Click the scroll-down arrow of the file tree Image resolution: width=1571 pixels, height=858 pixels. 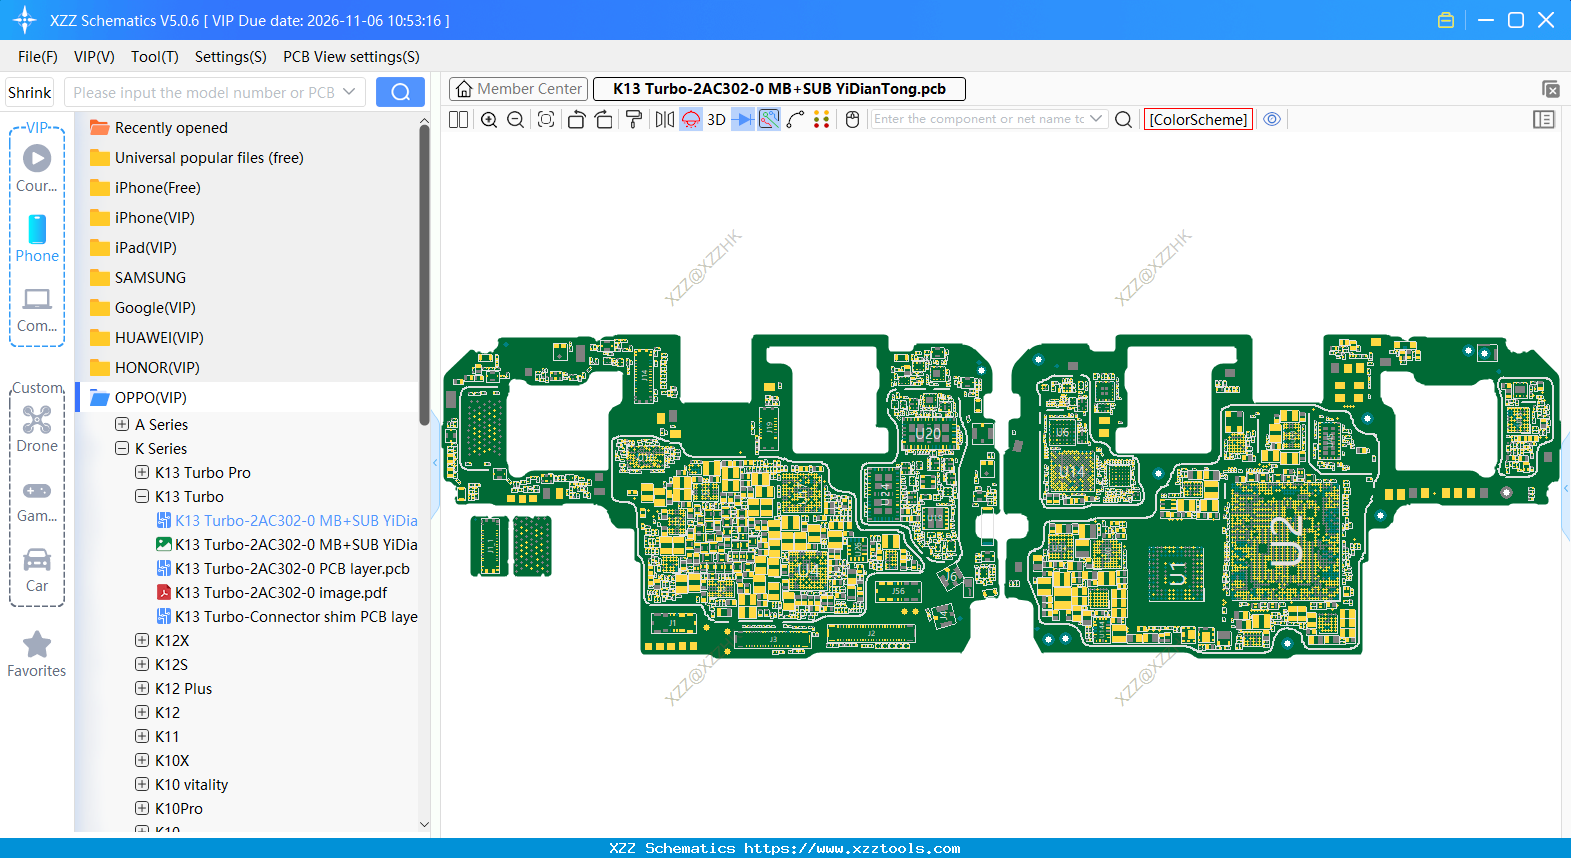point(424,825)
